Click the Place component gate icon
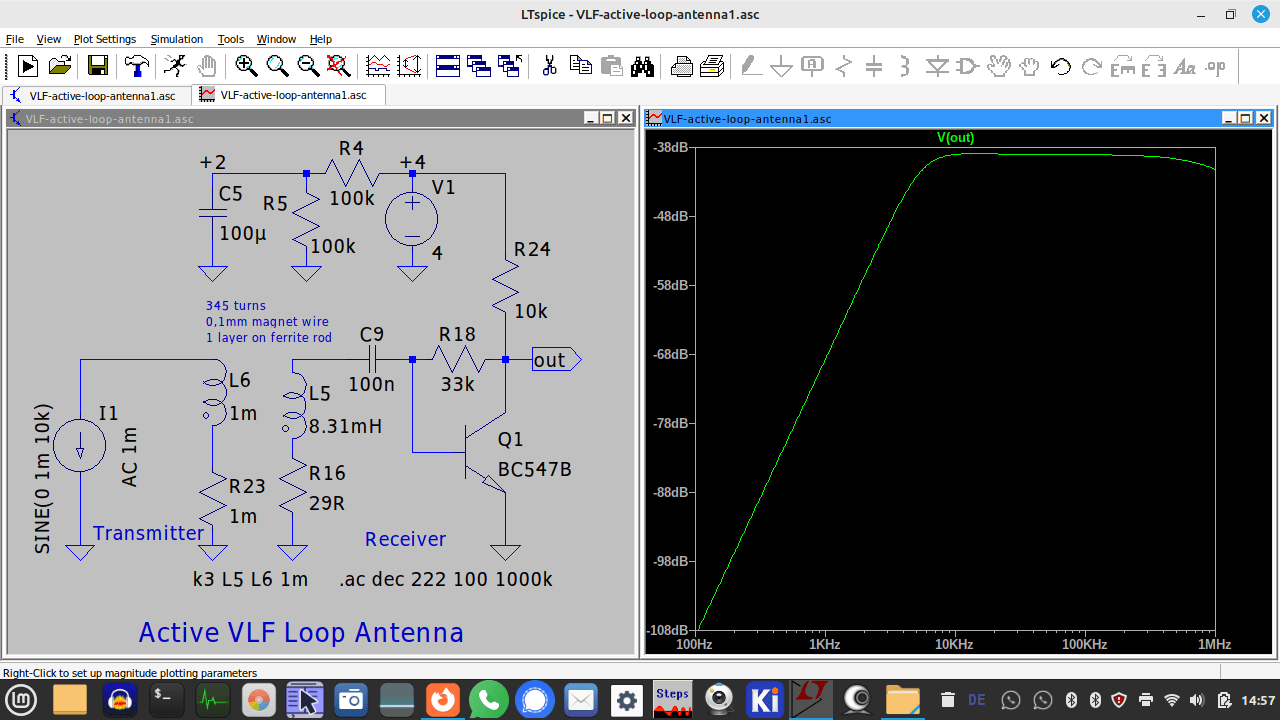1280x720 pixels. pyautogui.click(x=967, y=66)
